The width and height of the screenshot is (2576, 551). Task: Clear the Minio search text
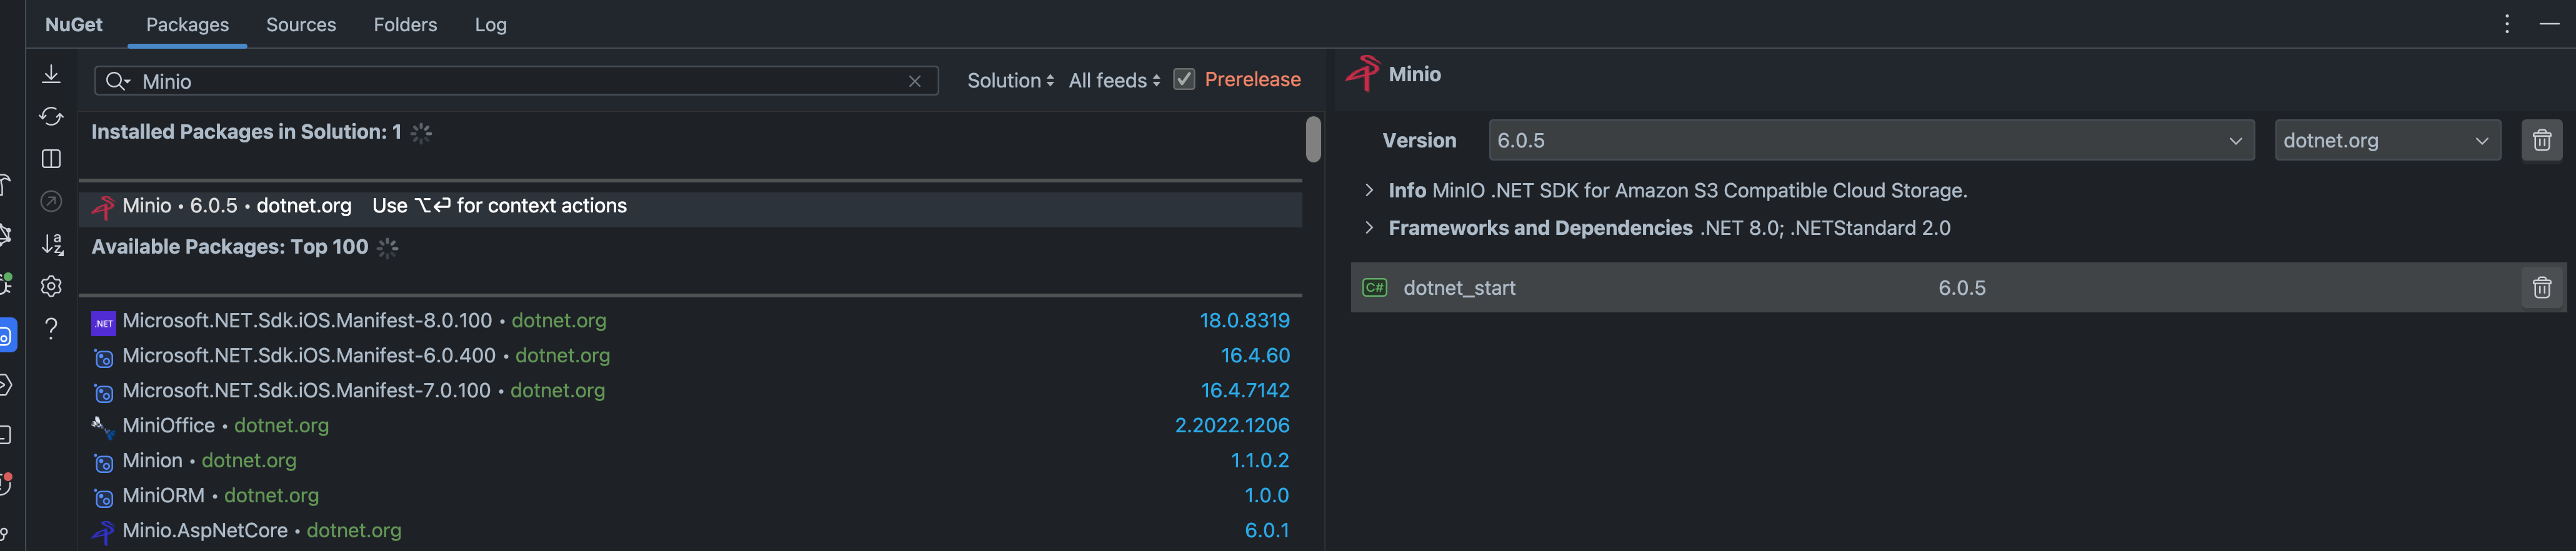(914, 81)
